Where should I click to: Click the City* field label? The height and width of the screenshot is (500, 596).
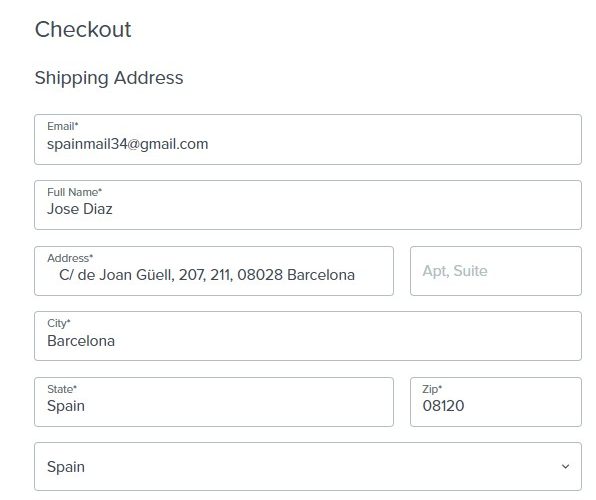pos(59,324)
